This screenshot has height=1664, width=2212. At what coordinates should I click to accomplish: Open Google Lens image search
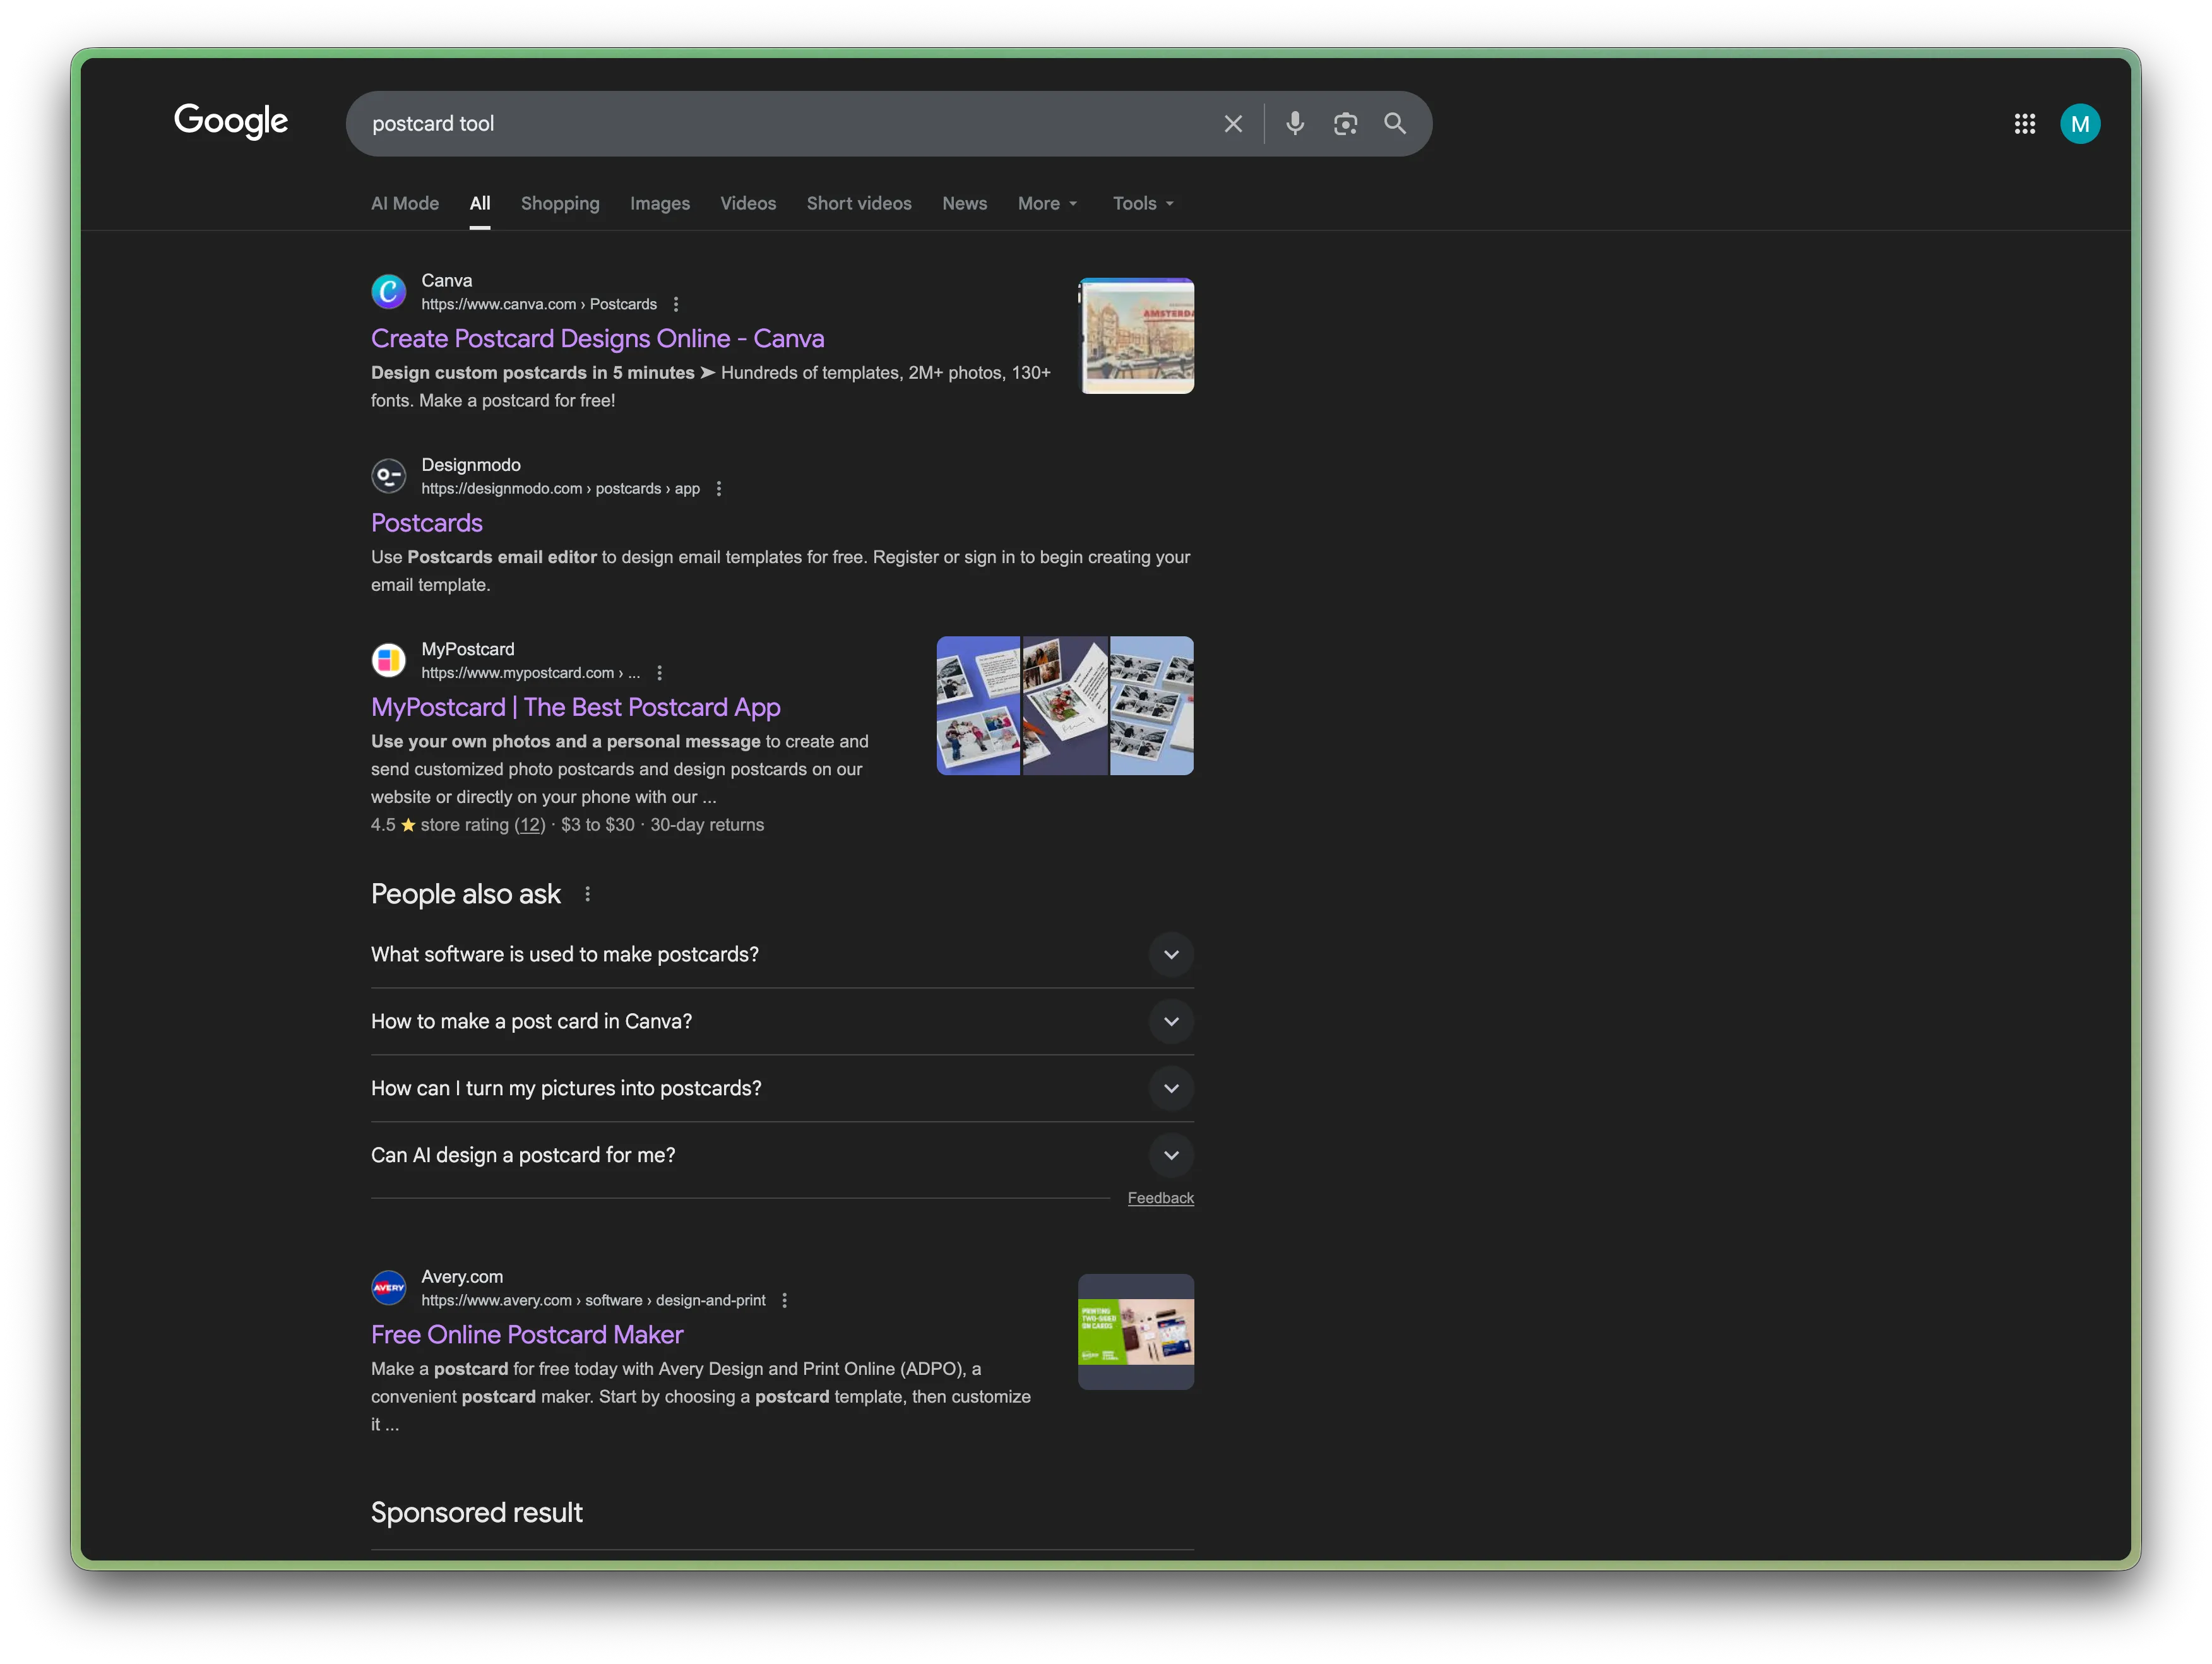pyautogui.click(x=1345, y=123)
